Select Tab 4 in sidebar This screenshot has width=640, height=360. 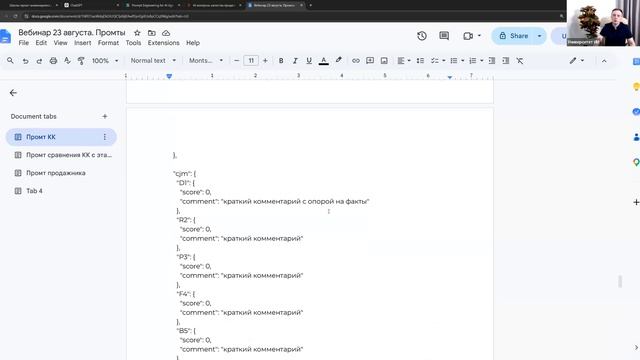[61, 191]
